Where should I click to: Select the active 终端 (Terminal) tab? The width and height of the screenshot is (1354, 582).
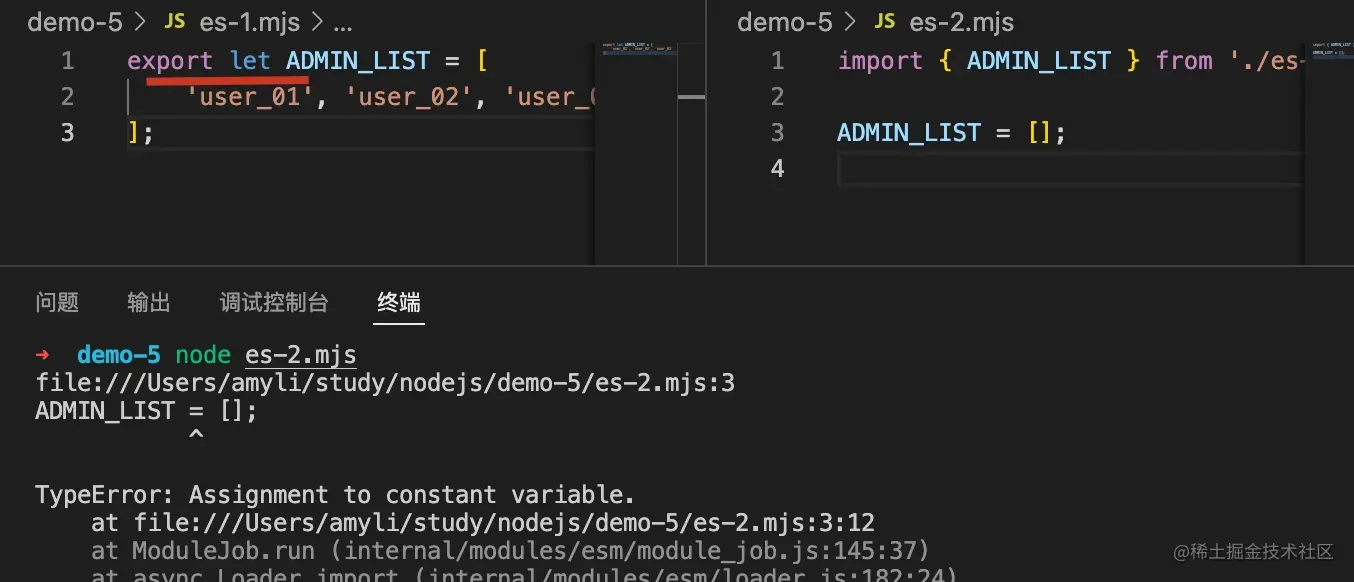coord(398,302)
